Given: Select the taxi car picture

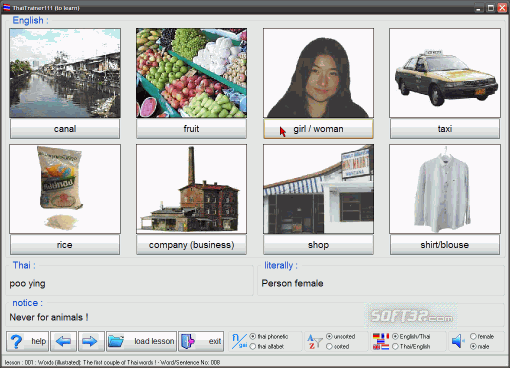Looking at the screenshot, I should [445, 73].
